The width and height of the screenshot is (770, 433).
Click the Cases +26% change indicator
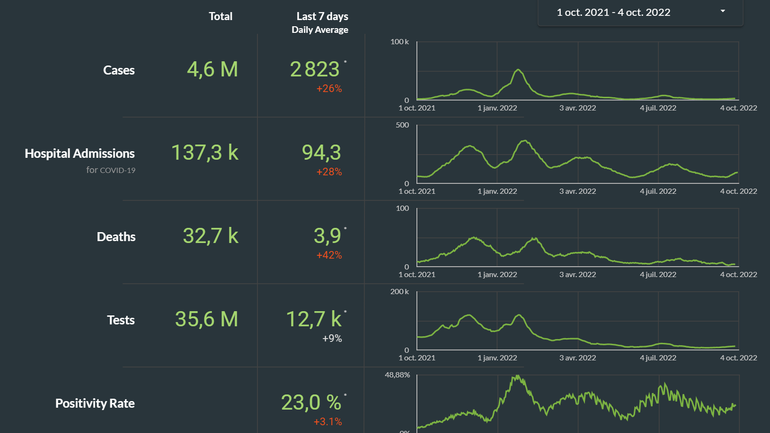coord(329,89)
